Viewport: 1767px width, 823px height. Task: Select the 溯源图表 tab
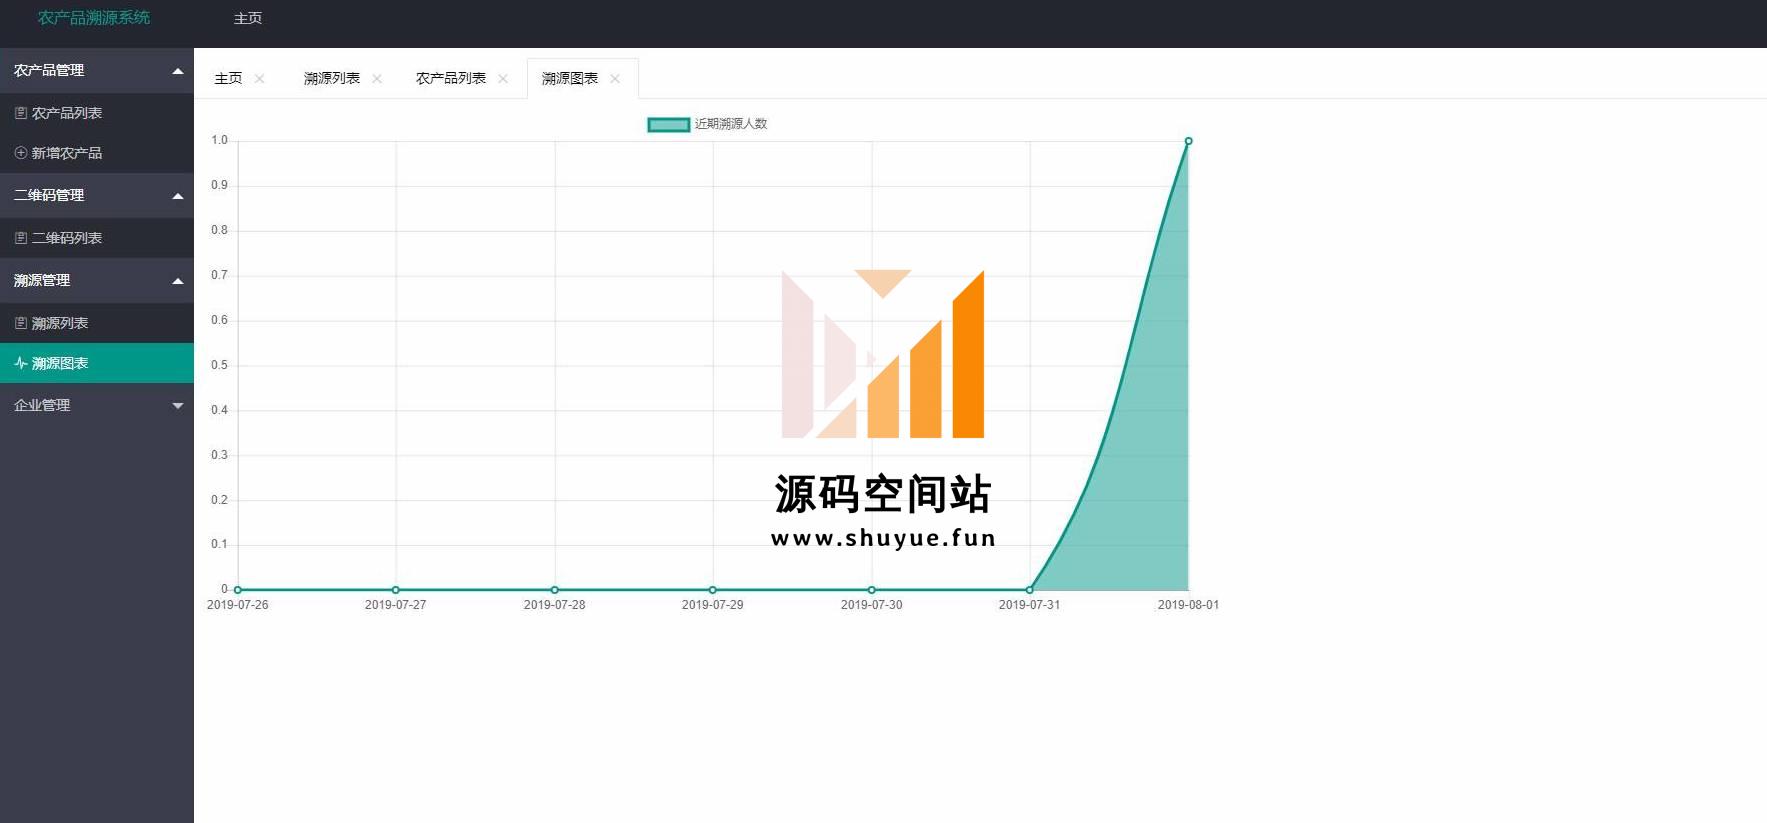[x=570, y=78]
